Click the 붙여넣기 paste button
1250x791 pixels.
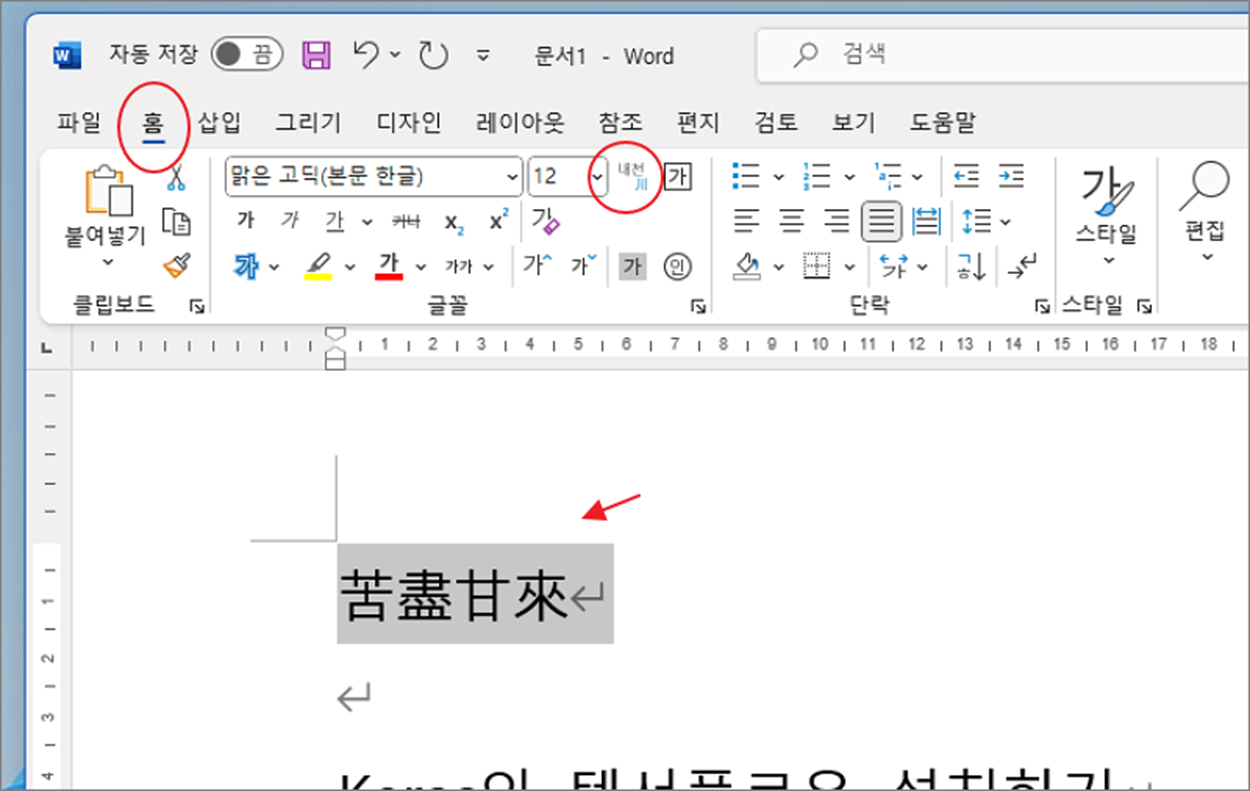tap(107, 205)
